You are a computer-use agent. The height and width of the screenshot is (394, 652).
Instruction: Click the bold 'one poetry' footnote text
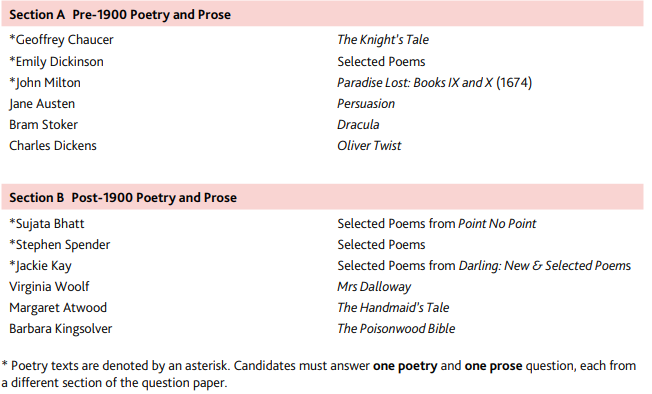405,366
